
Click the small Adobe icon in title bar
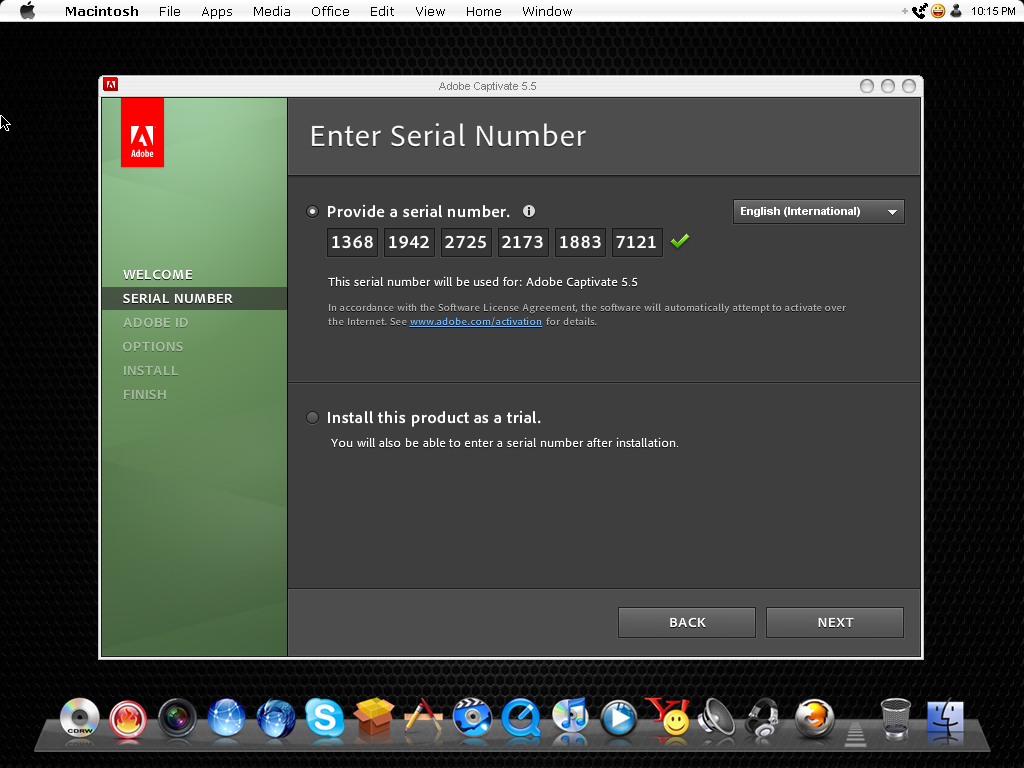[x=111, y=84]
